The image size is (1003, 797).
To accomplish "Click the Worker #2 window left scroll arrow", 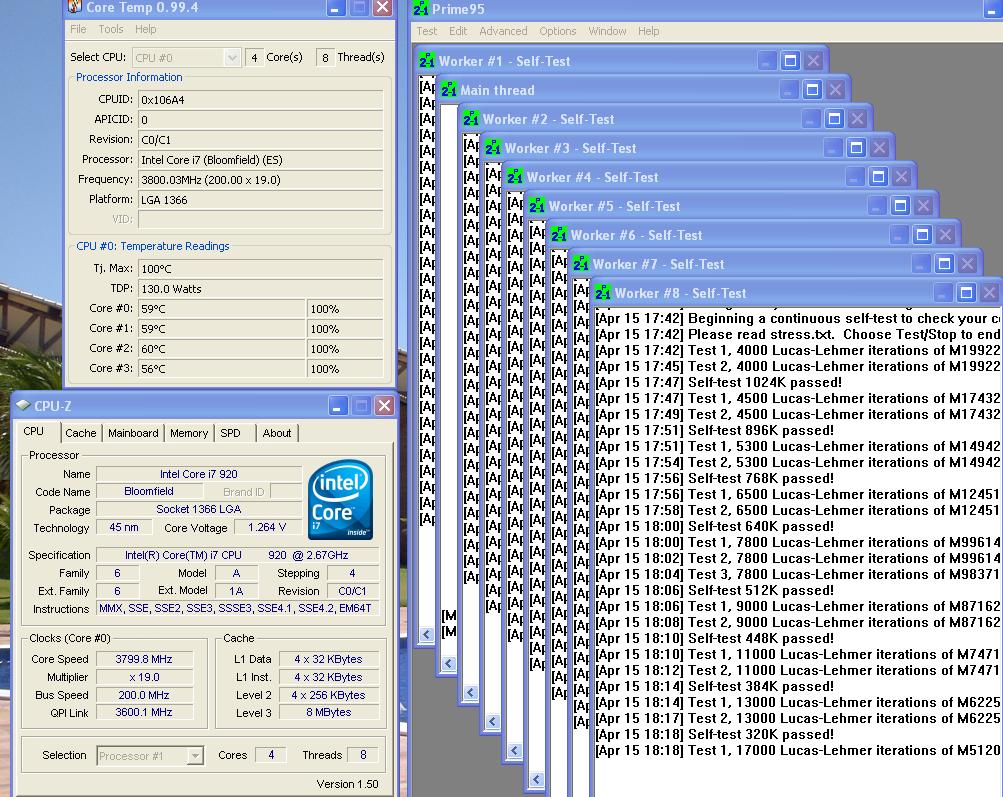I will click(x=471, y=692).
